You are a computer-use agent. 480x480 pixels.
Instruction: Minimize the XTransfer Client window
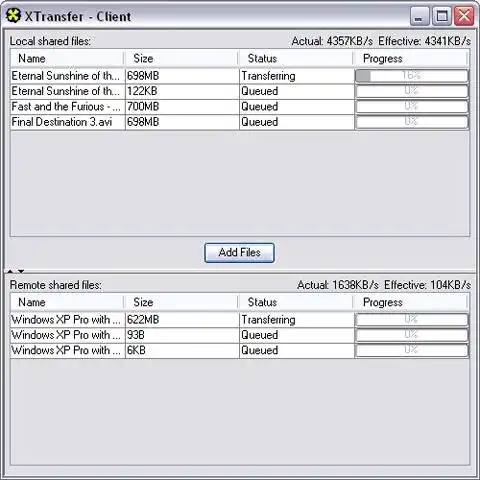pos(419,16)
